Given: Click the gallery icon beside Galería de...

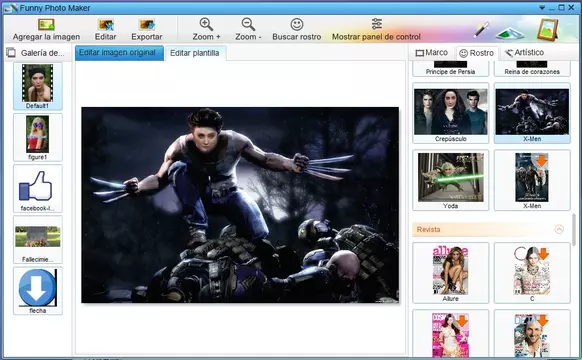Looking at the screenshot, I should (x=11, y=53).
